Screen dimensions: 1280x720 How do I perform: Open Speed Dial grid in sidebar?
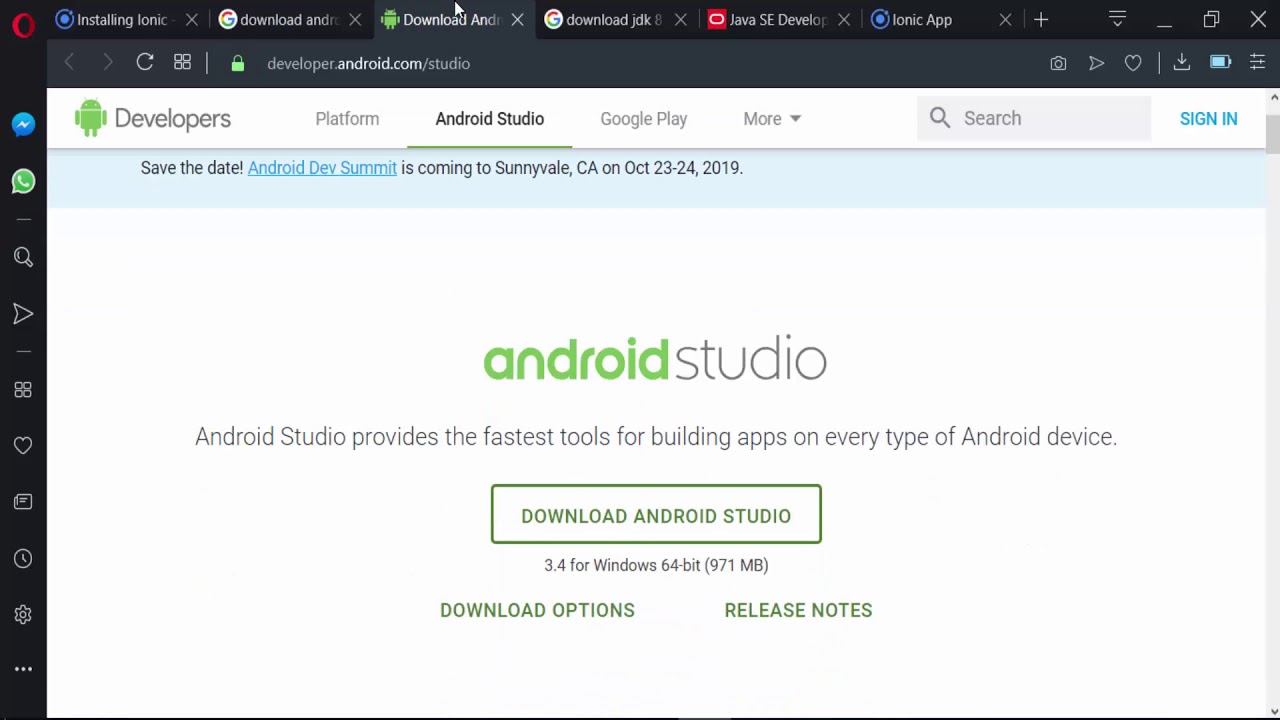click(23, 390)
